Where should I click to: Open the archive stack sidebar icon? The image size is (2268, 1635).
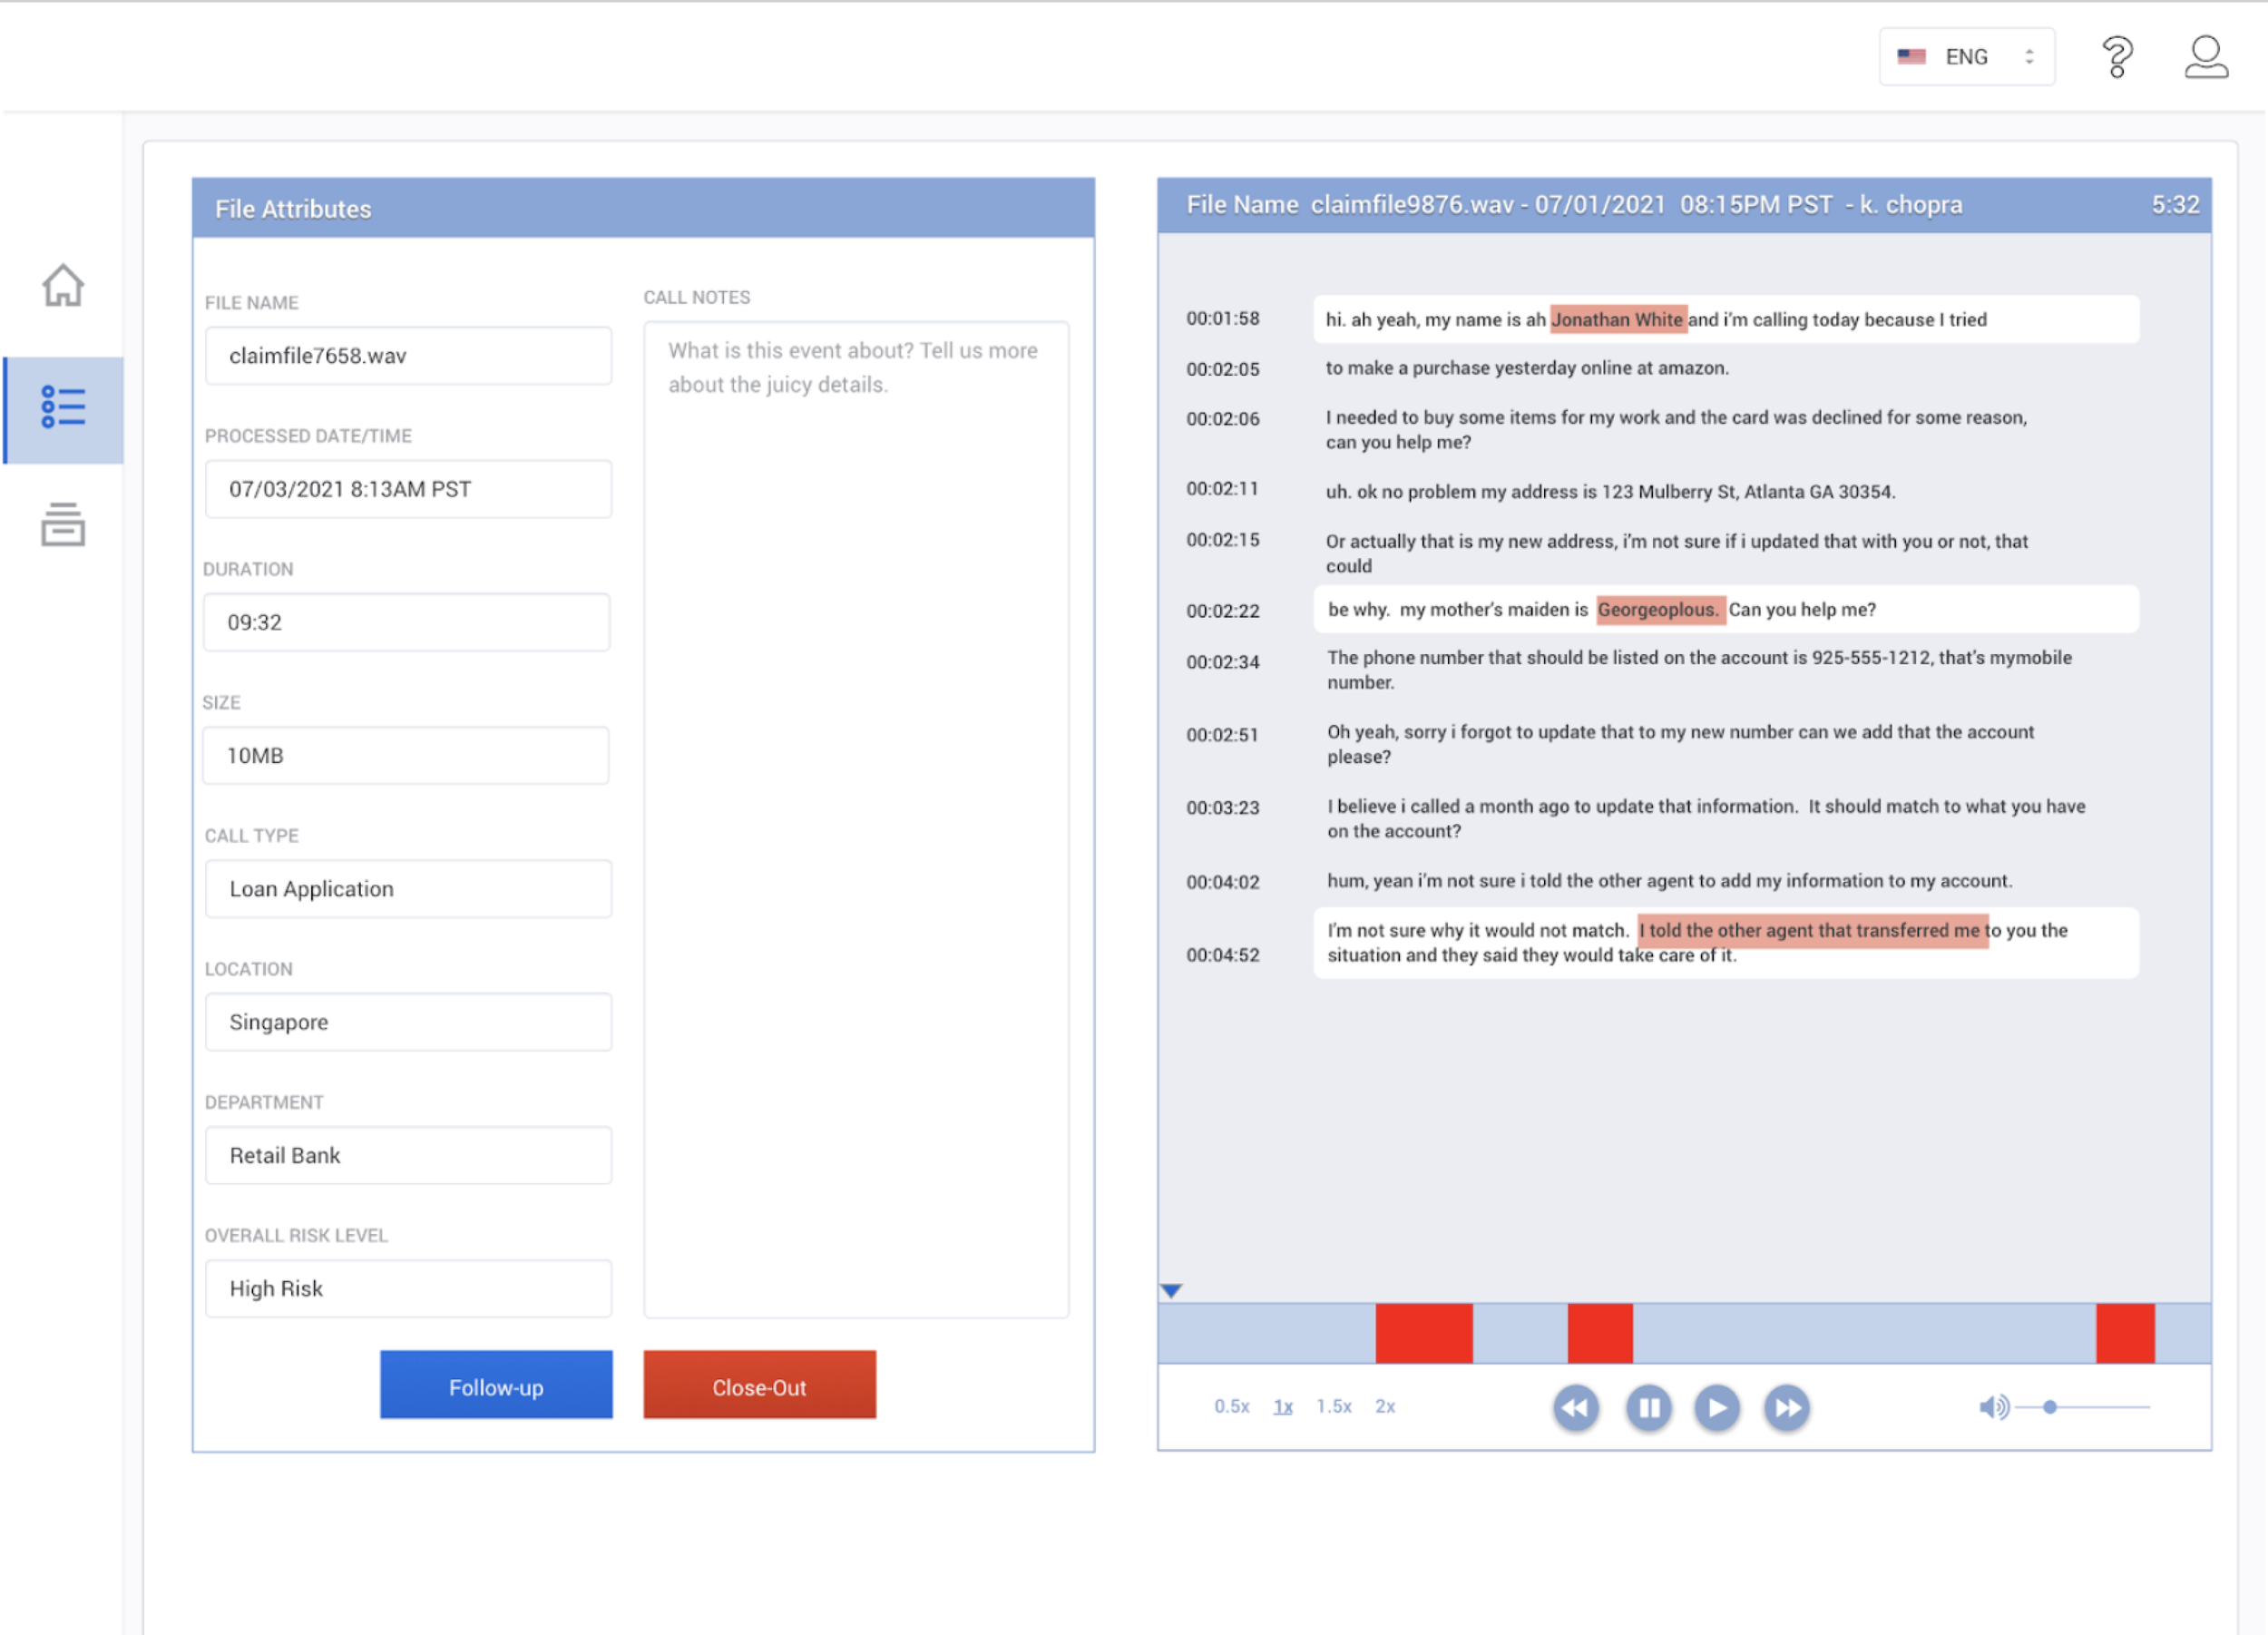point(63,525)
